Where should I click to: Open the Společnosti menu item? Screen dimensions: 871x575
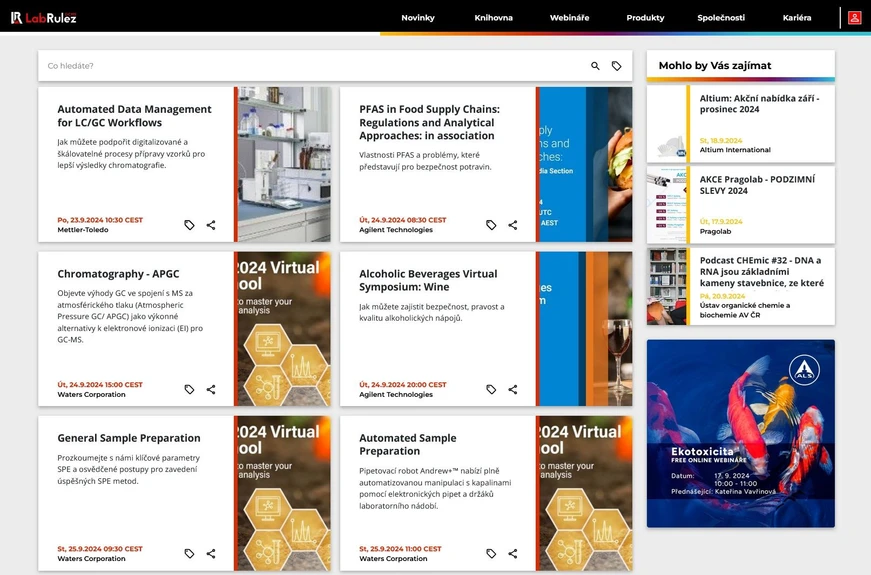coord(721,18)
